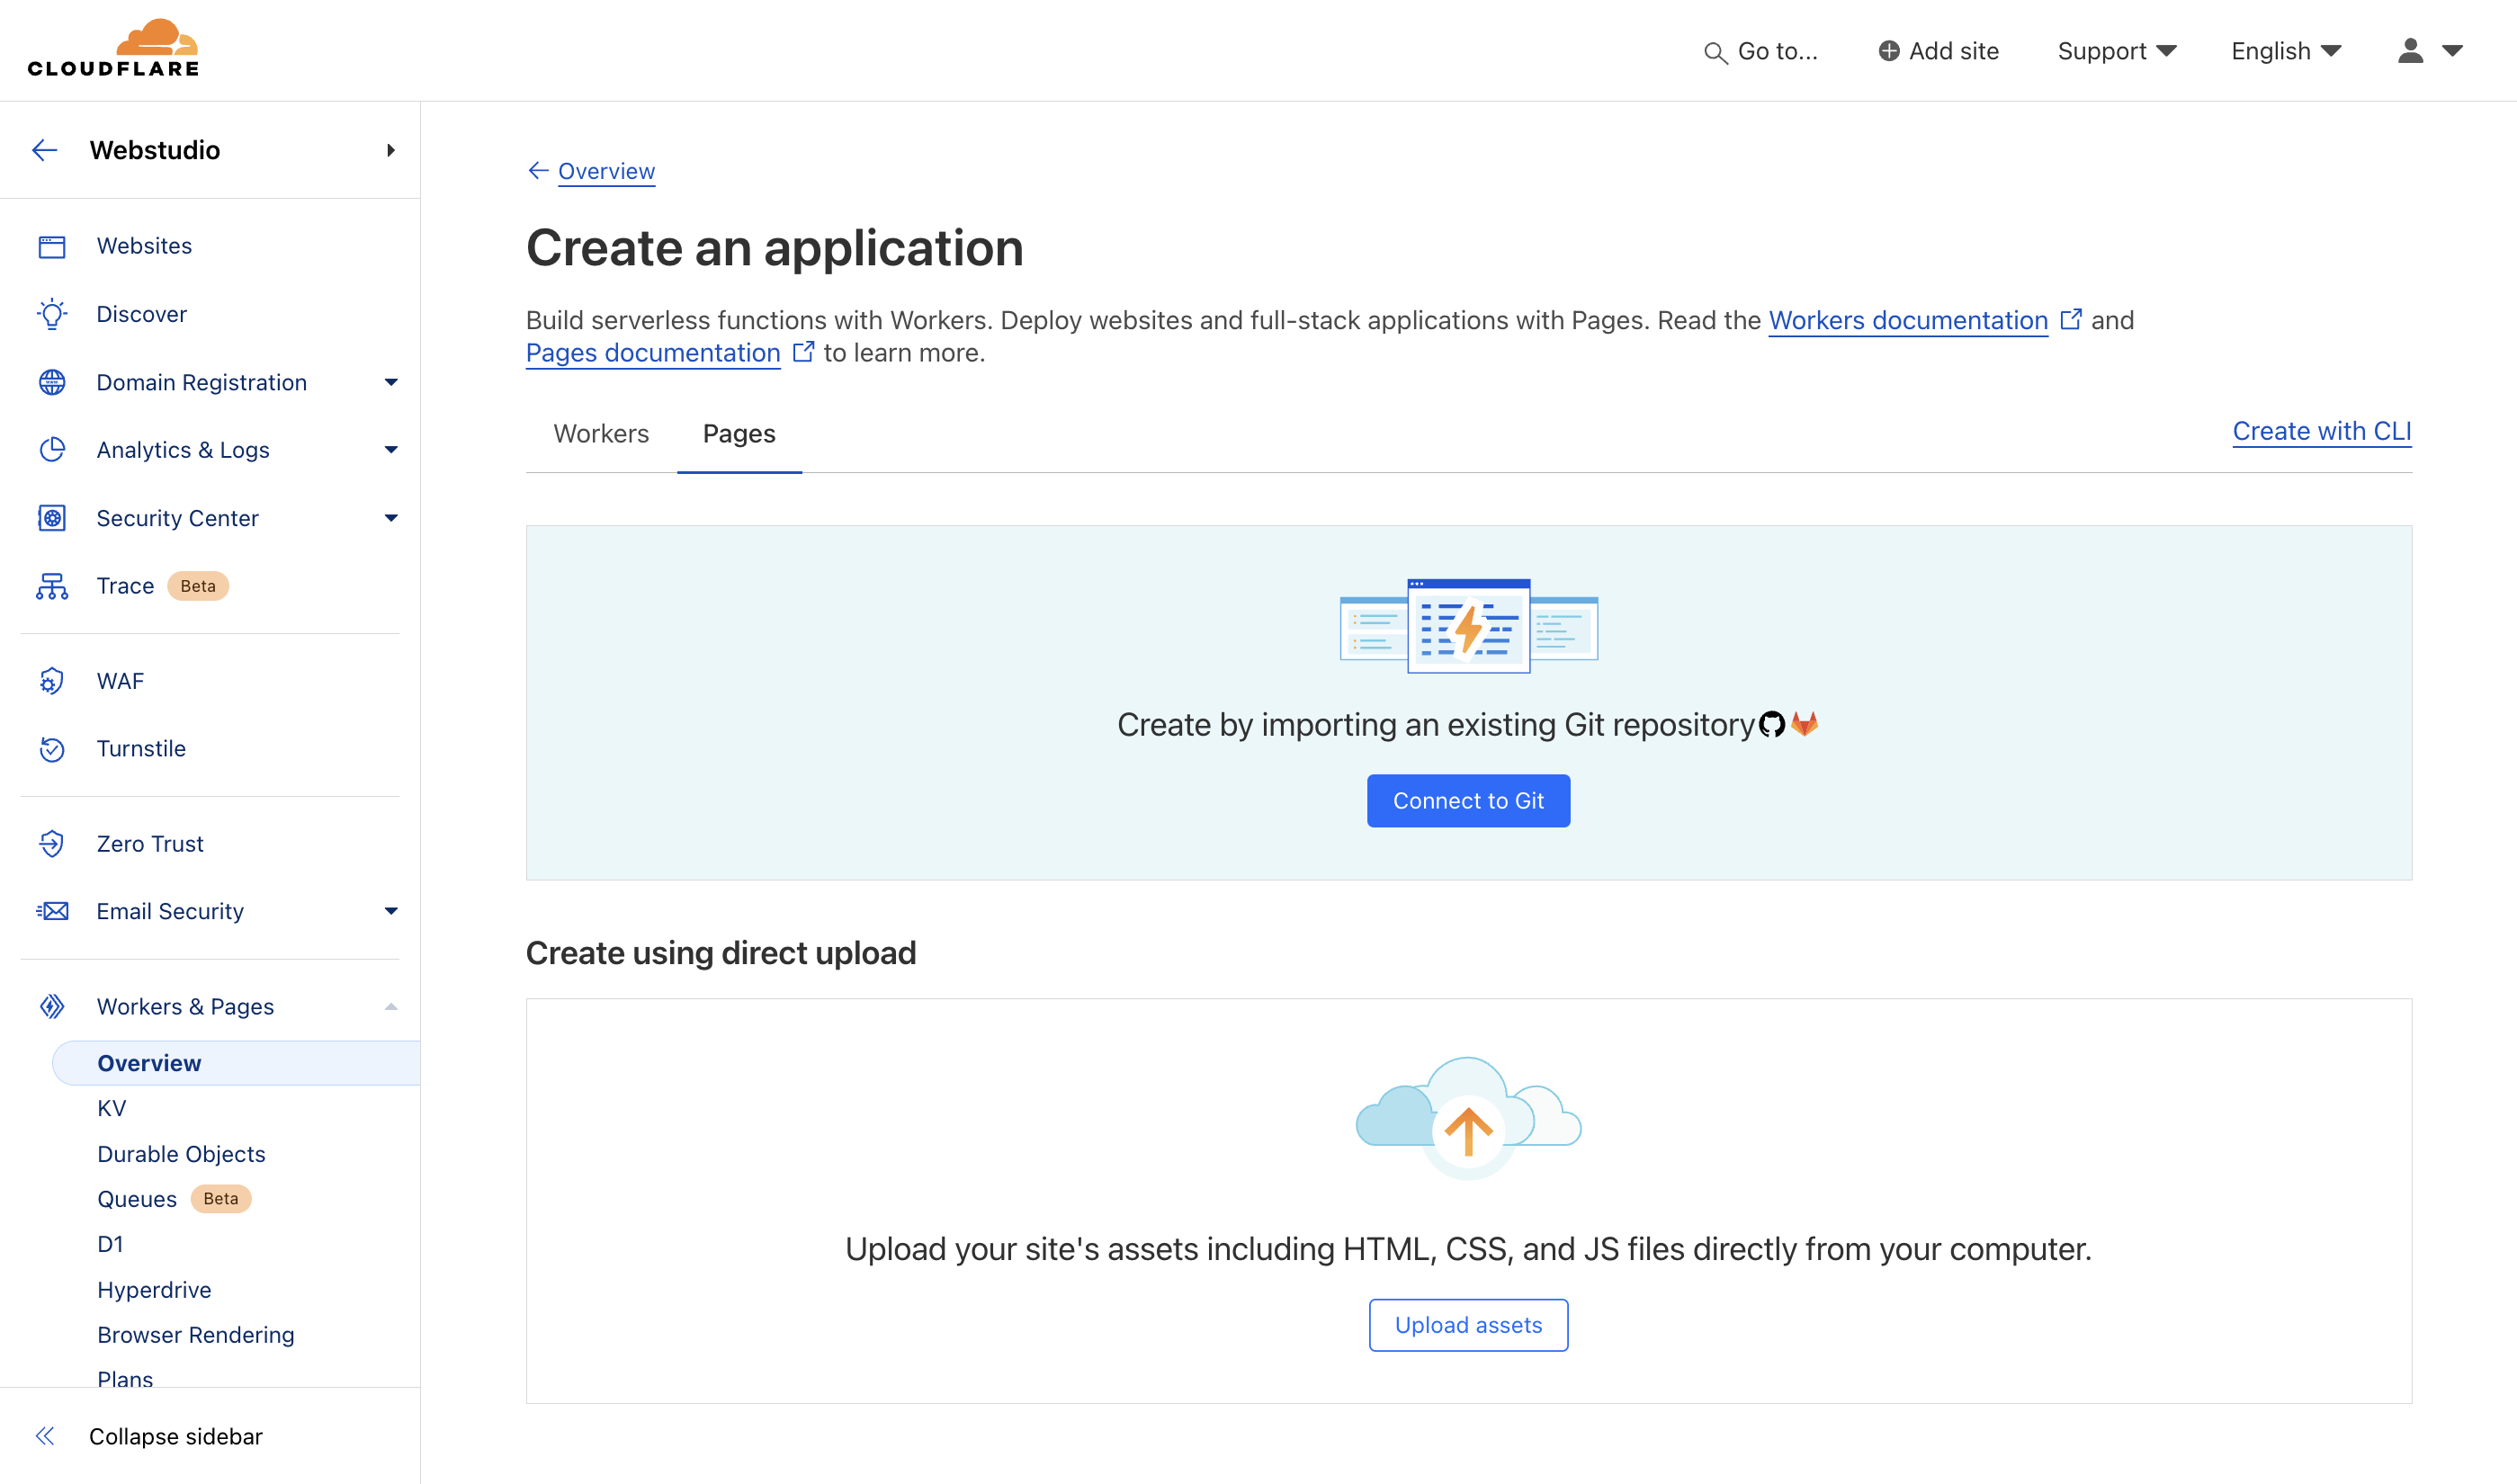Click the Collapse sidebar double chevron icon

click(x=45, y=1436)
